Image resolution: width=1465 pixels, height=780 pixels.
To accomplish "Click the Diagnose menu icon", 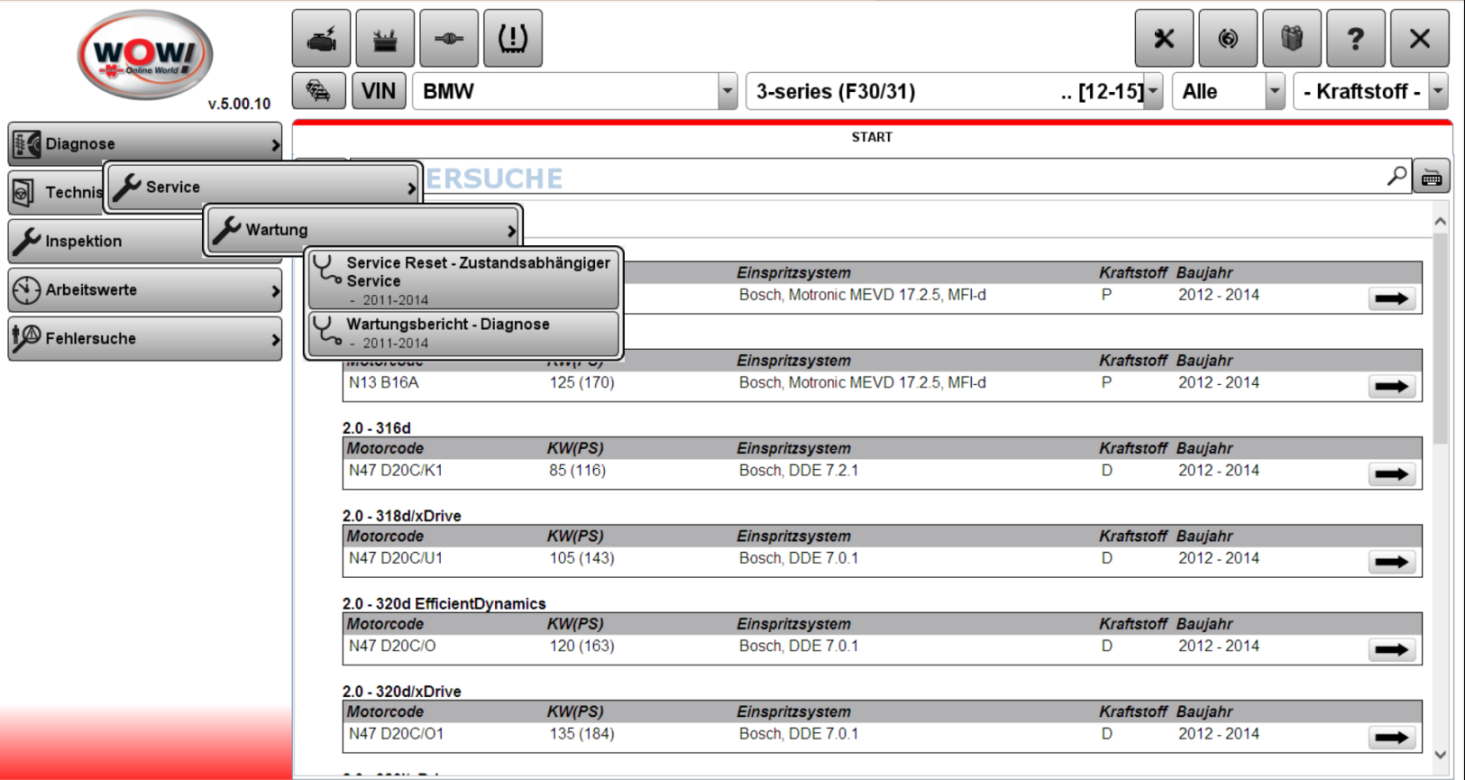I will (27, 144).
